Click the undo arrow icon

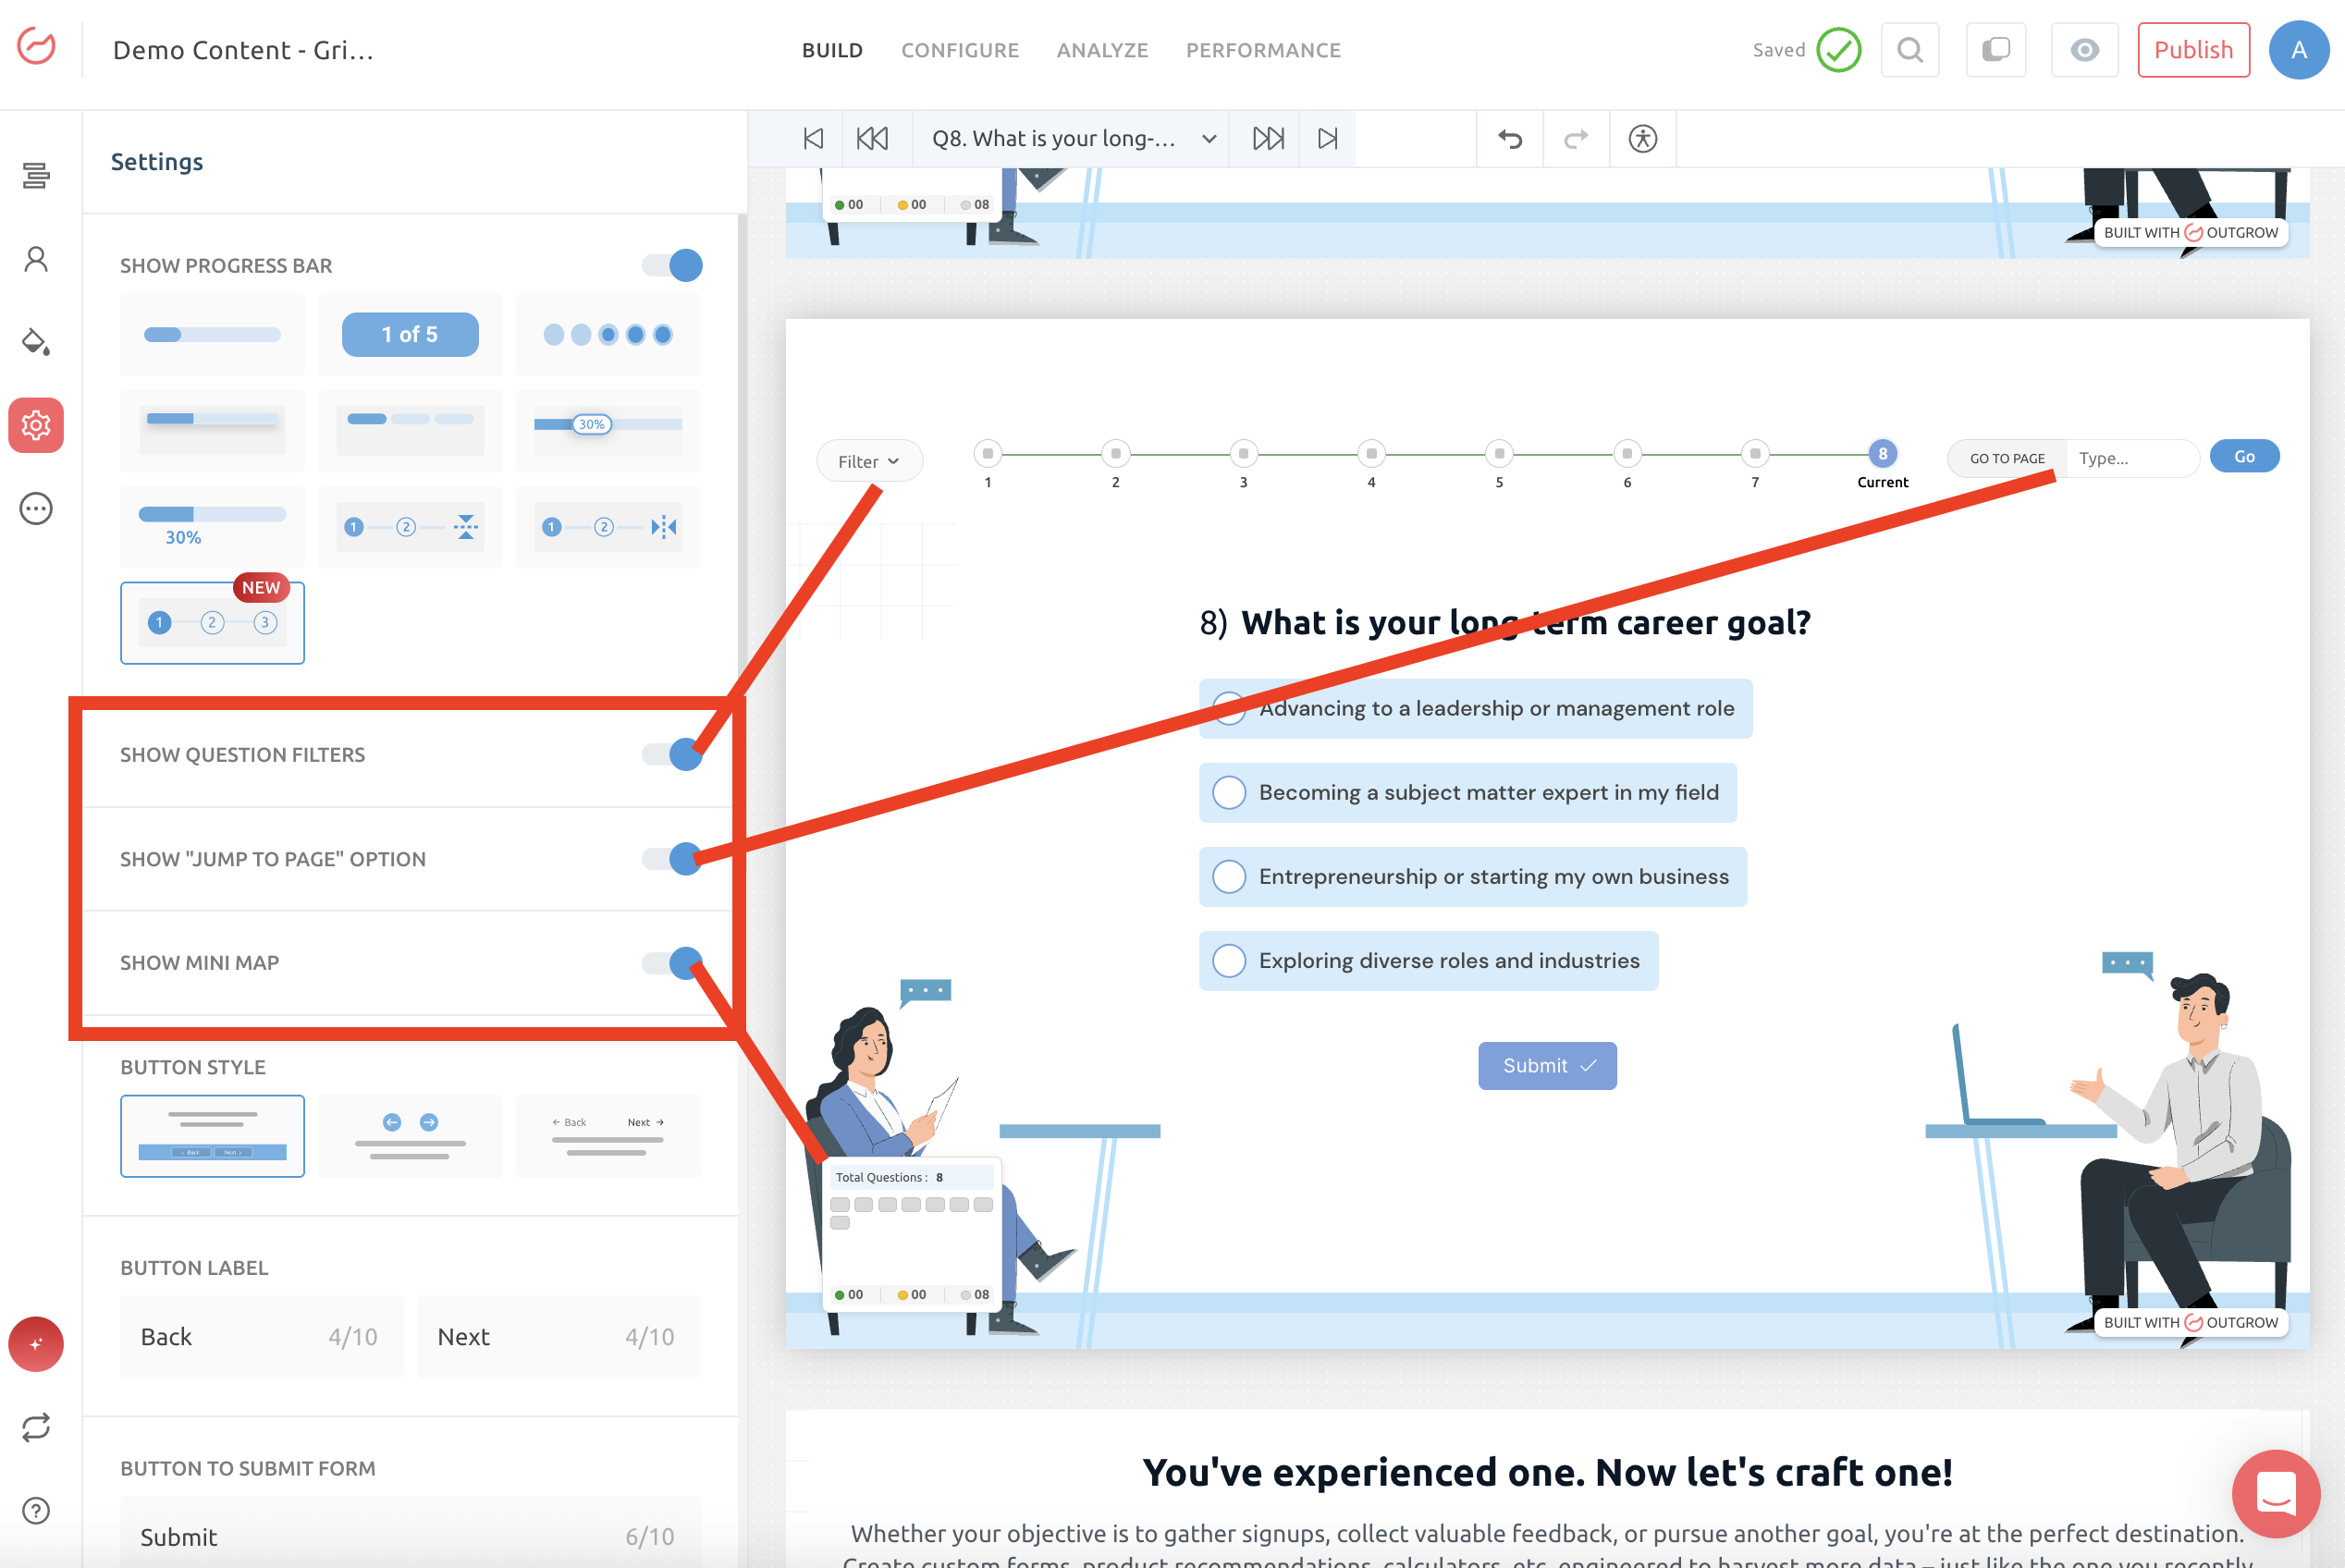click(1510, 139)
